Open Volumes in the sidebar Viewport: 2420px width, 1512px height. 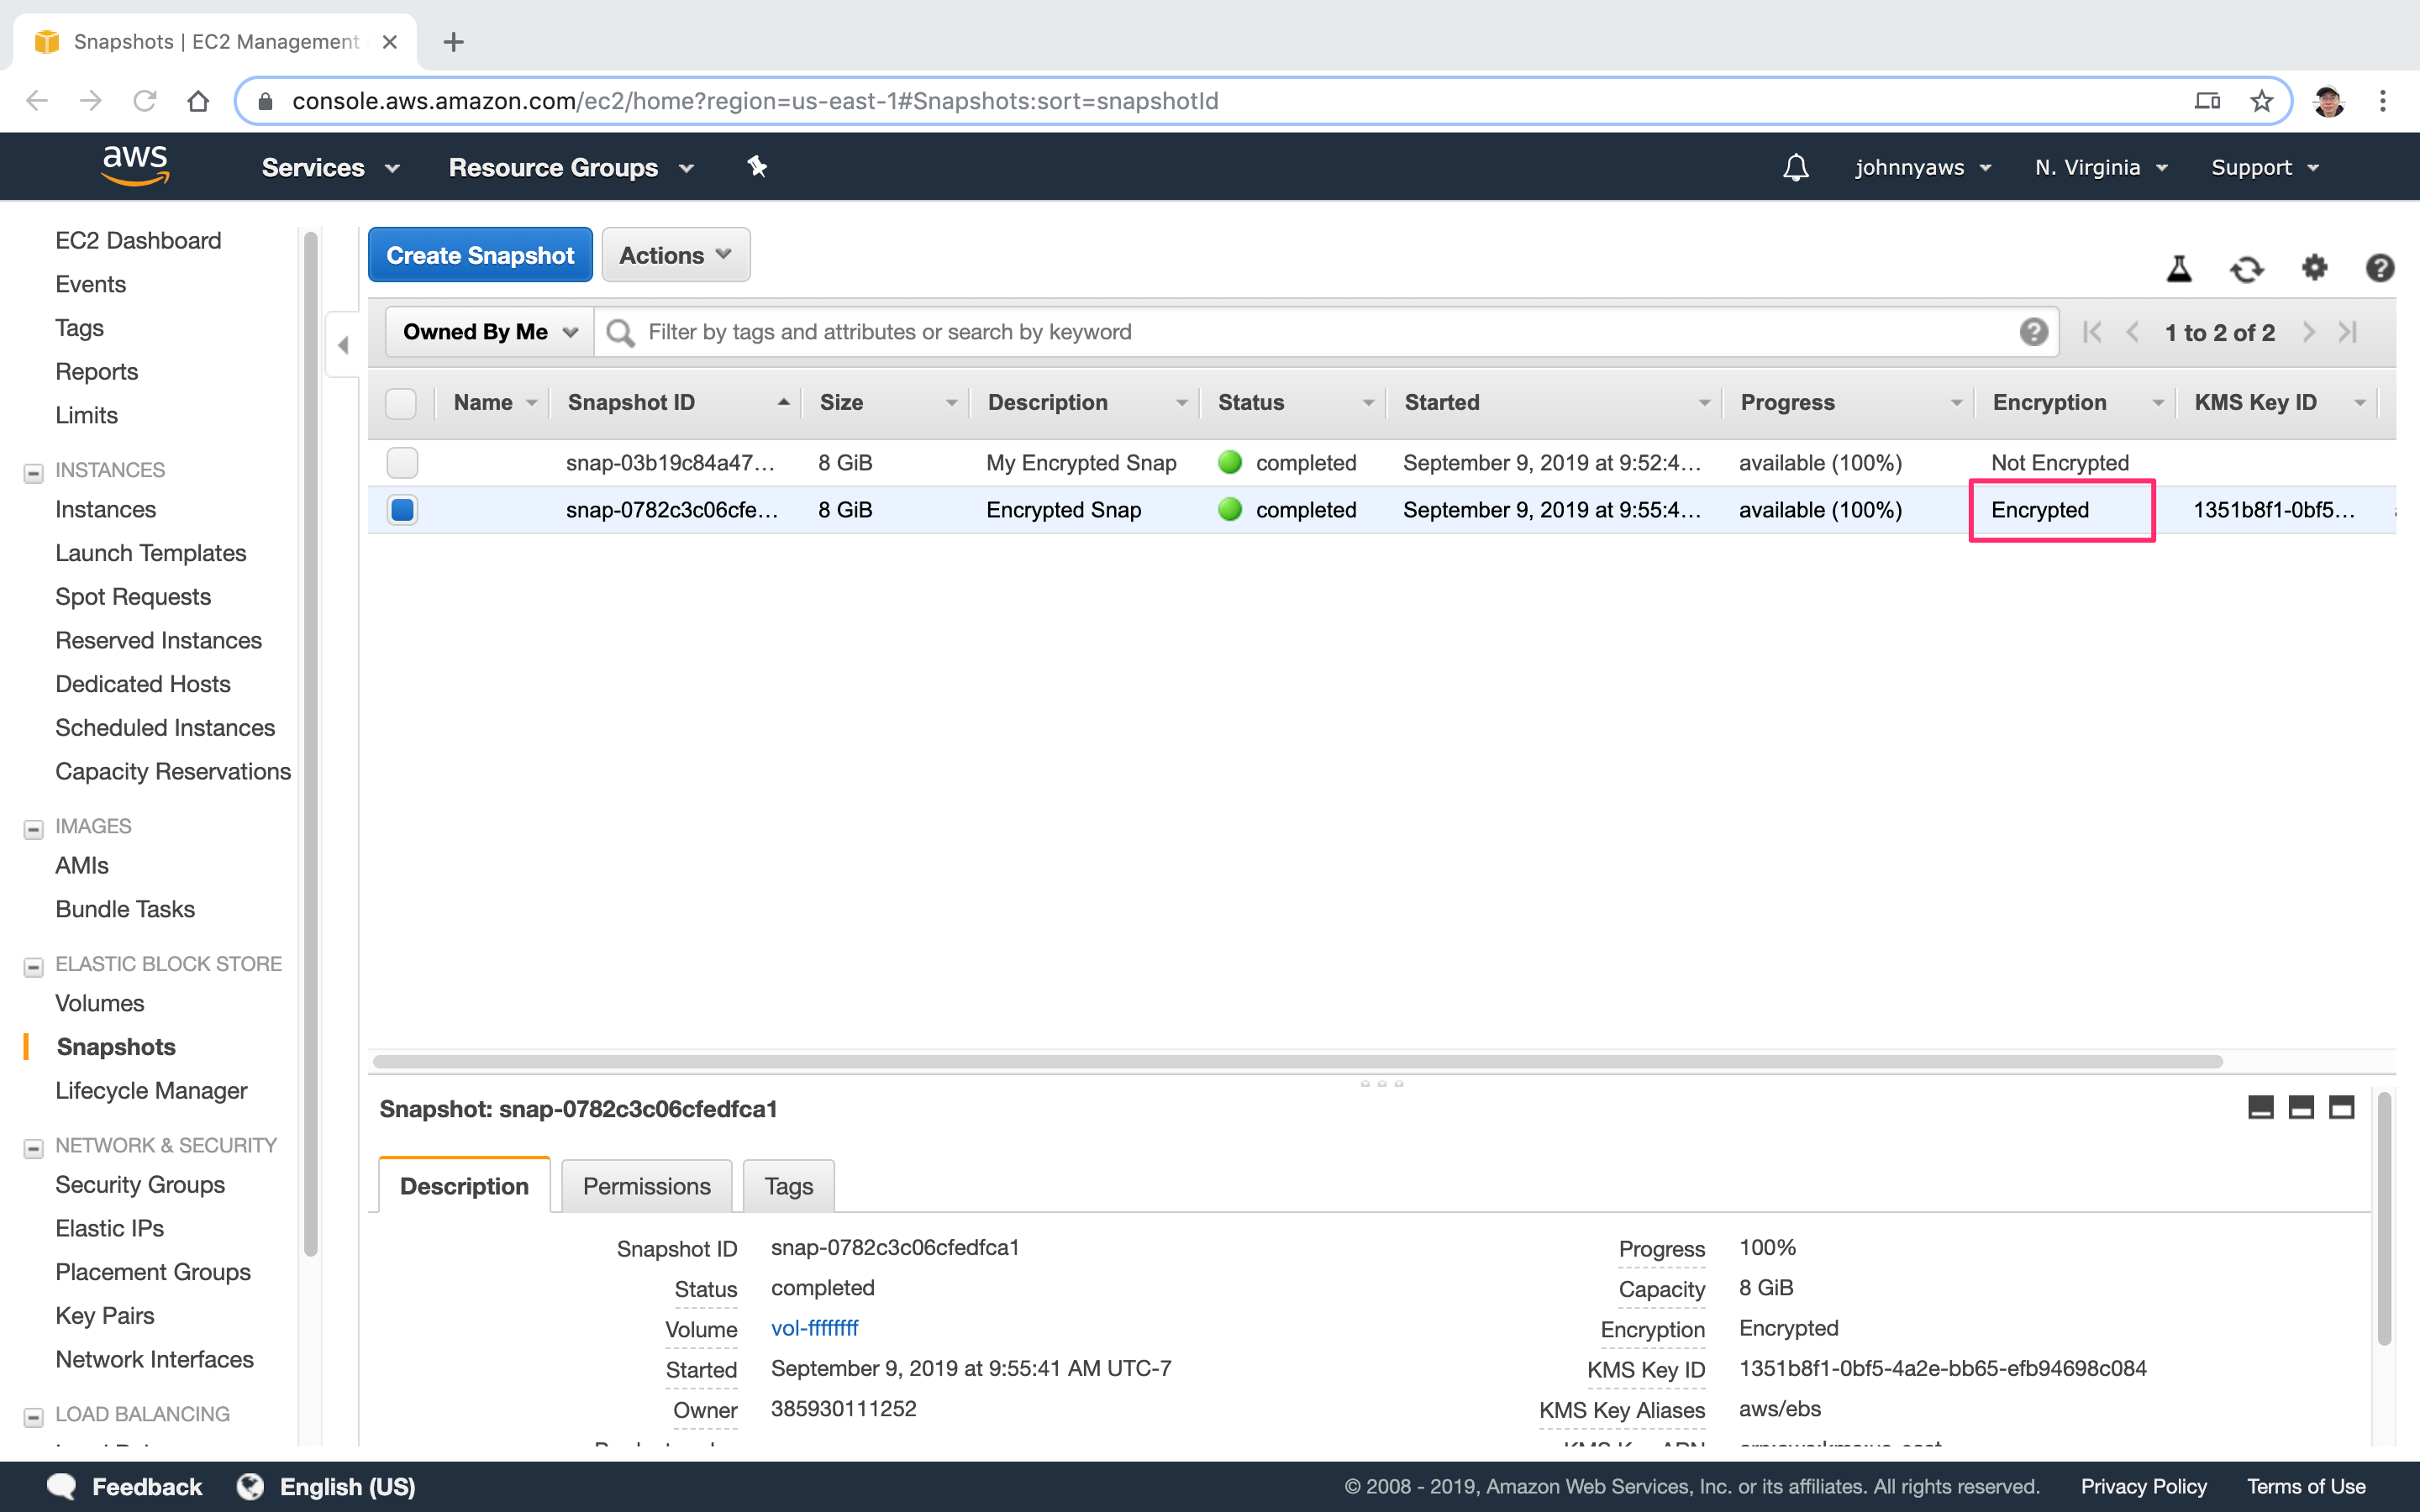100,1003
